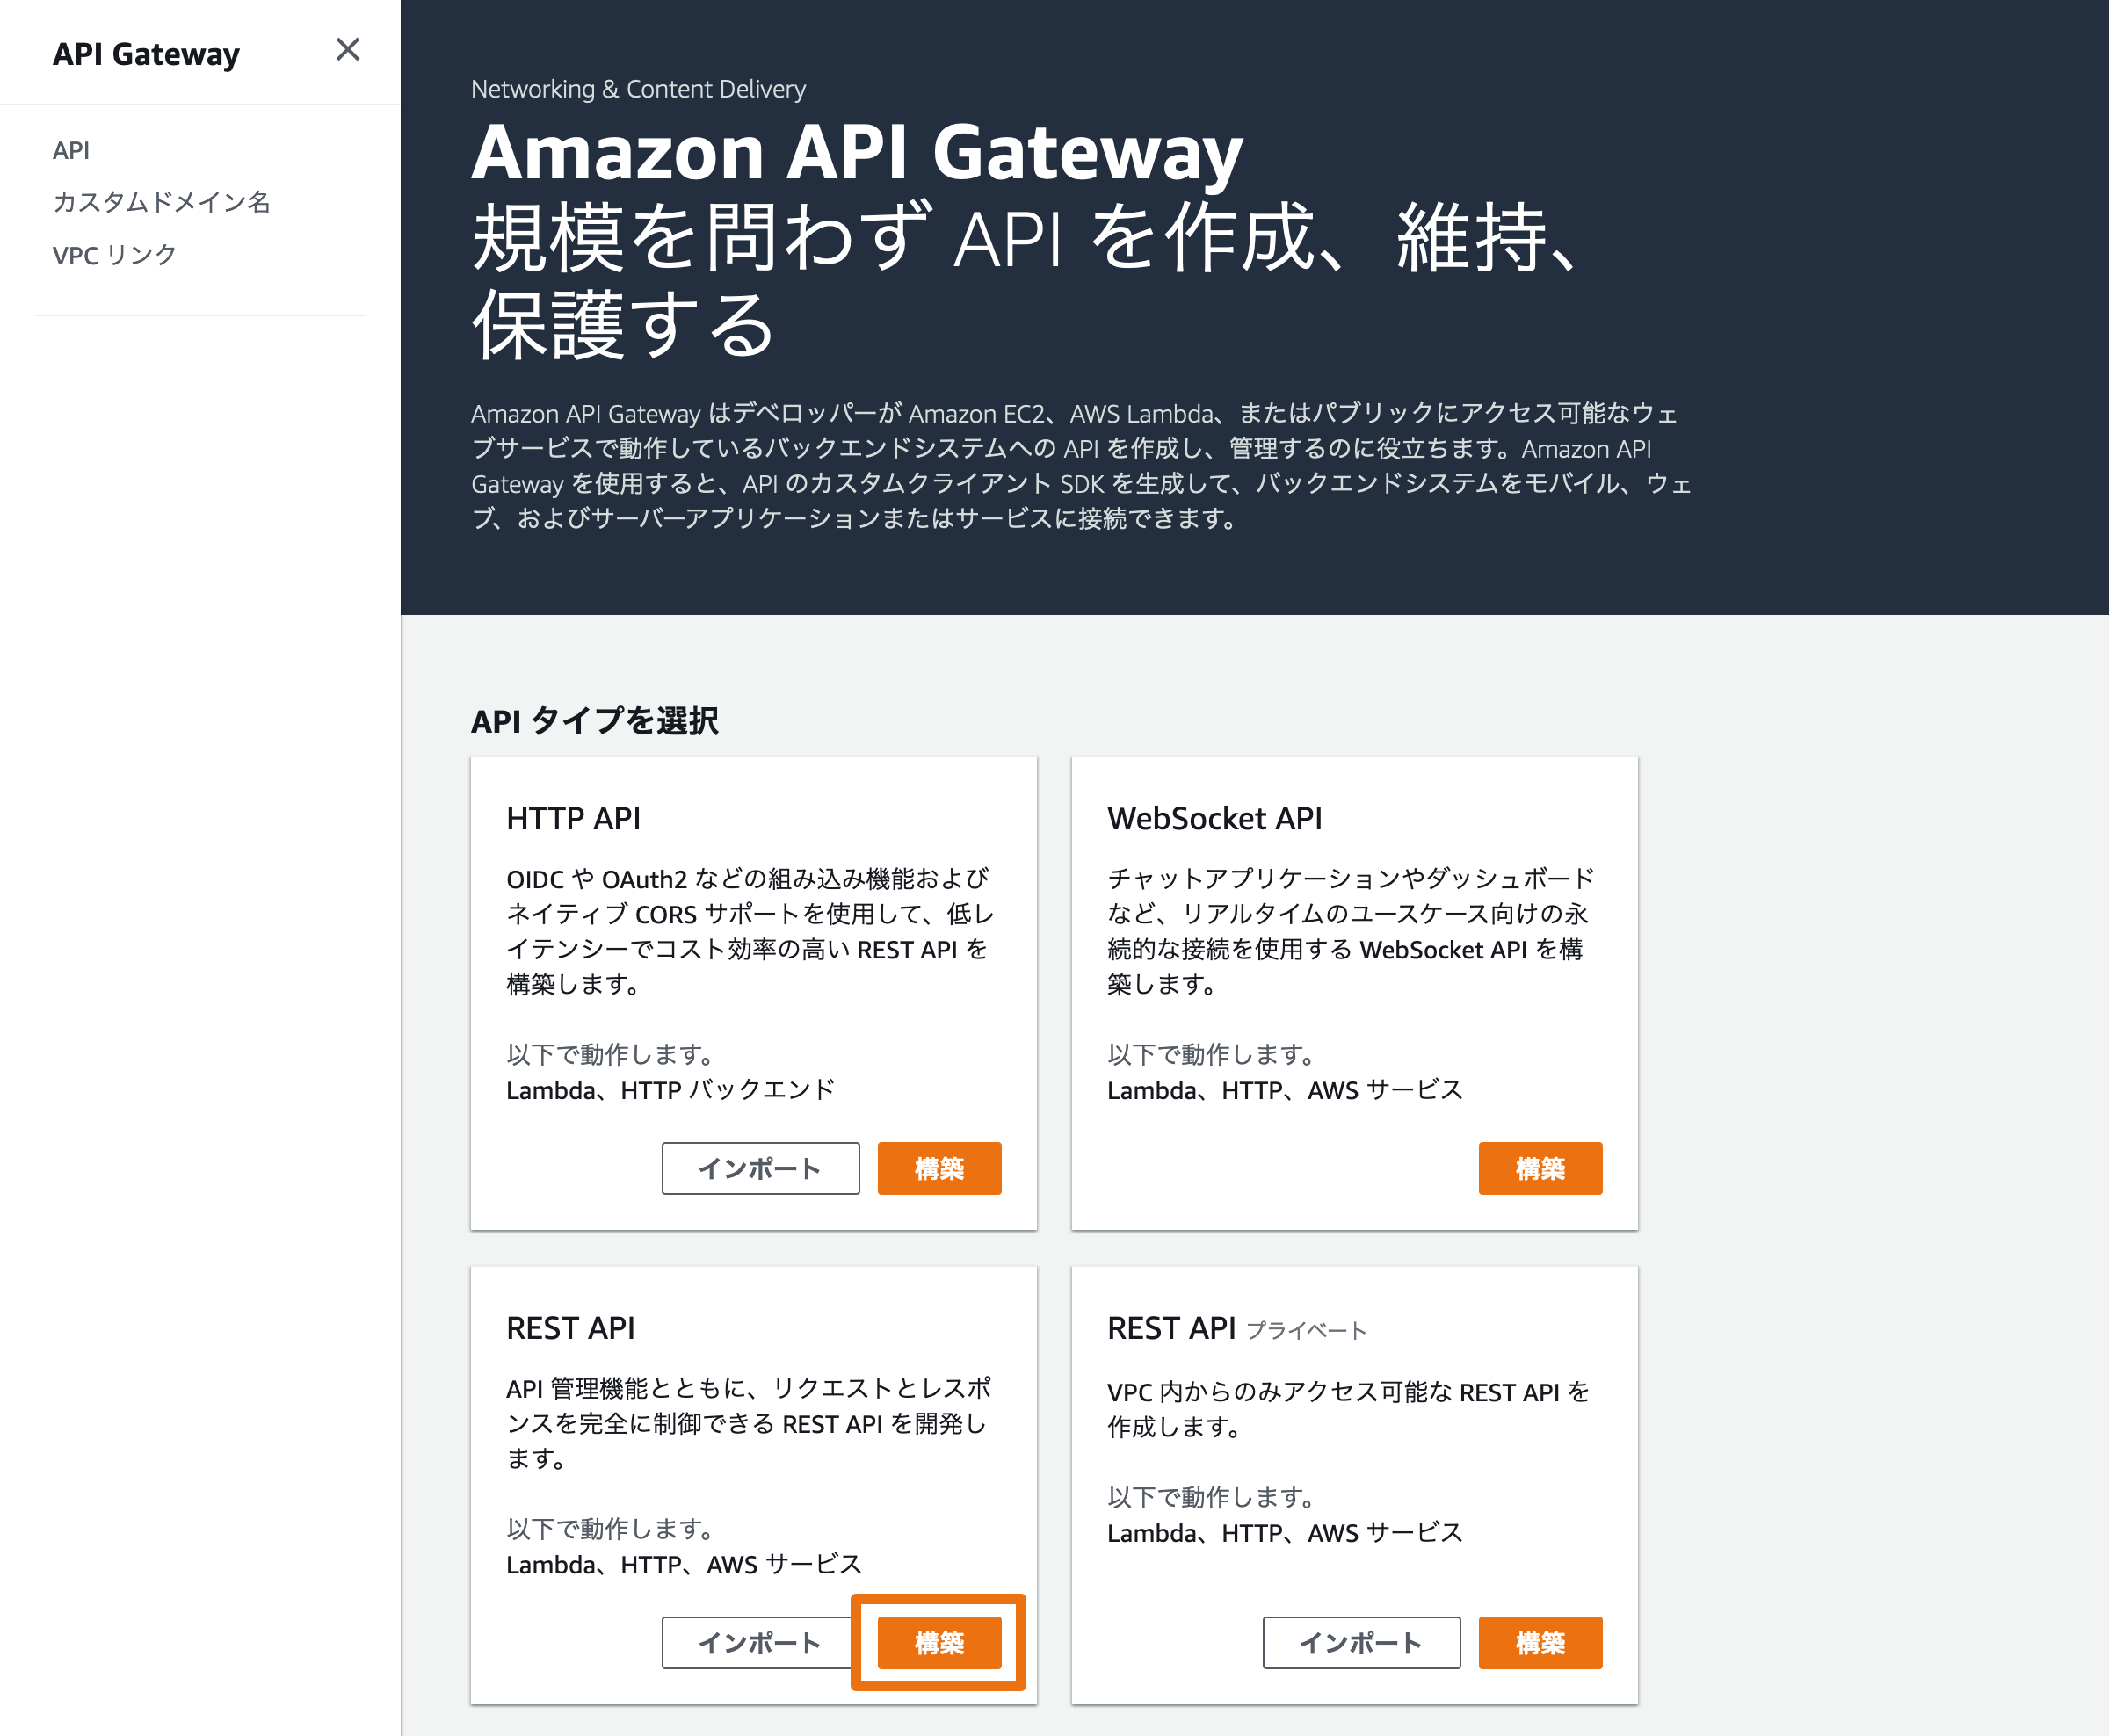Viewport: 2109px width, 1736px height.
Task: Close the API Gateway side panel
Action: pos(347,50)
